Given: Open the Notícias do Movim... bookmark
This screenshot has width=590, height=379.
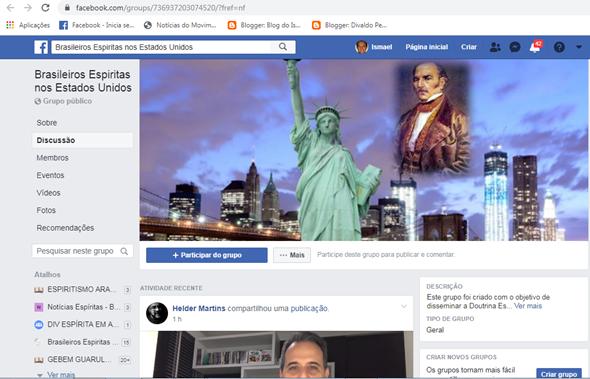Looking at the screenshot, I should tap(180, 25).
